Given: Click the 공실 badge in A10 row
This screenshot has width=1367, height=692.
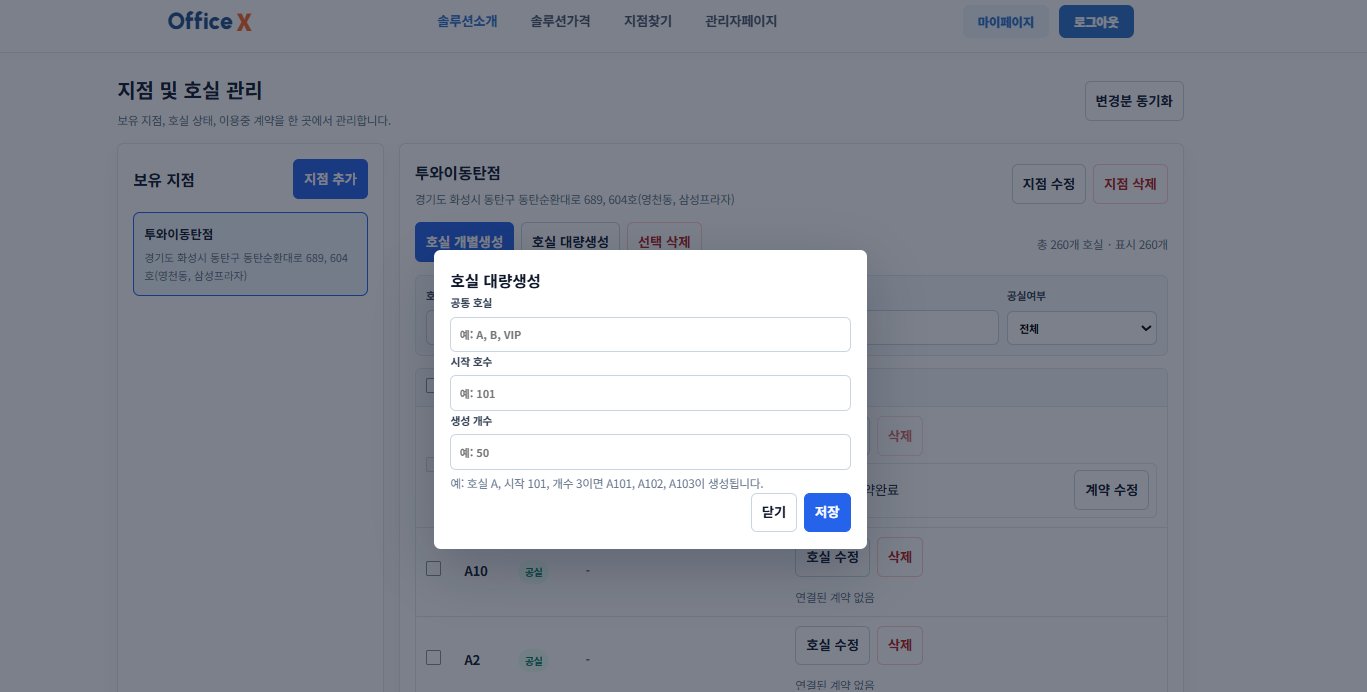Looking at the screenshot, I should [x=533, y=572].
